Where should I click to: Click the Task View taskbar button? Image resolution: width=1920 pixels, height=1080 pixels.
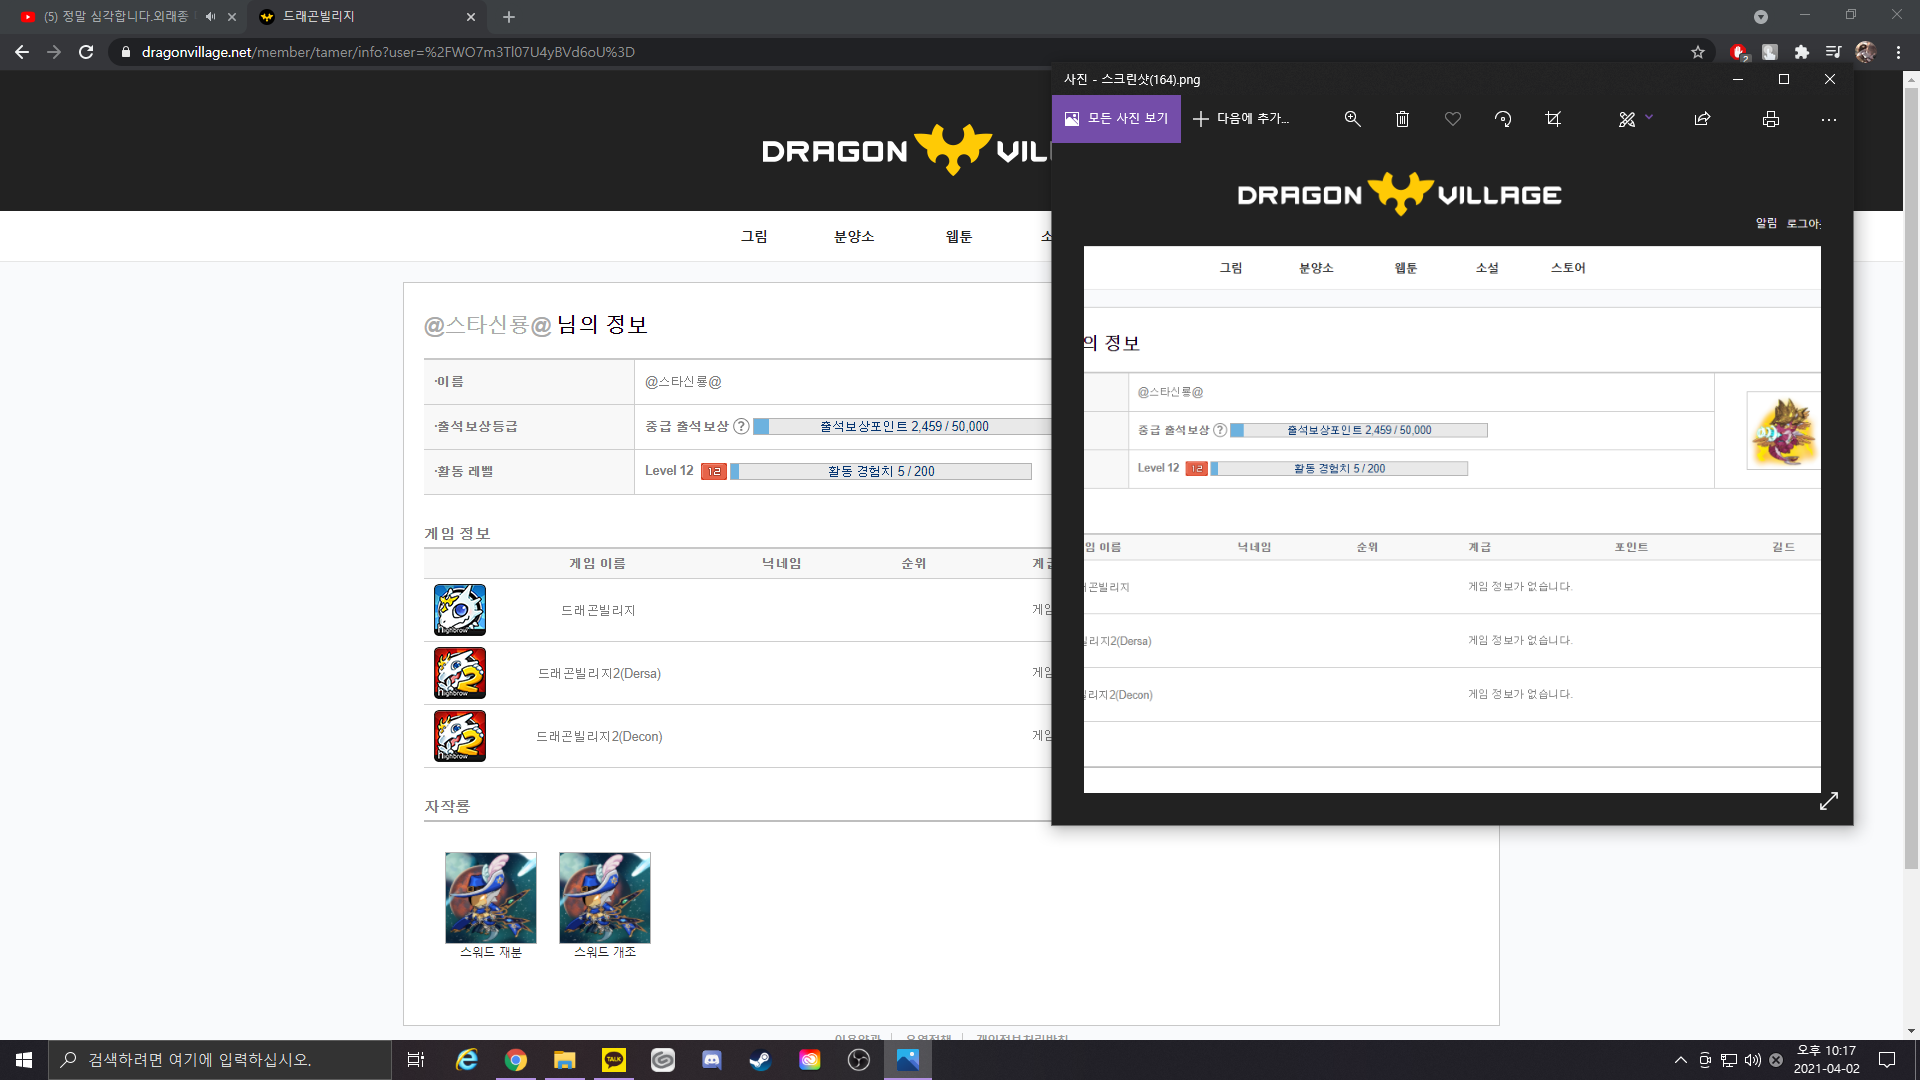click(x=416, y=1060)
